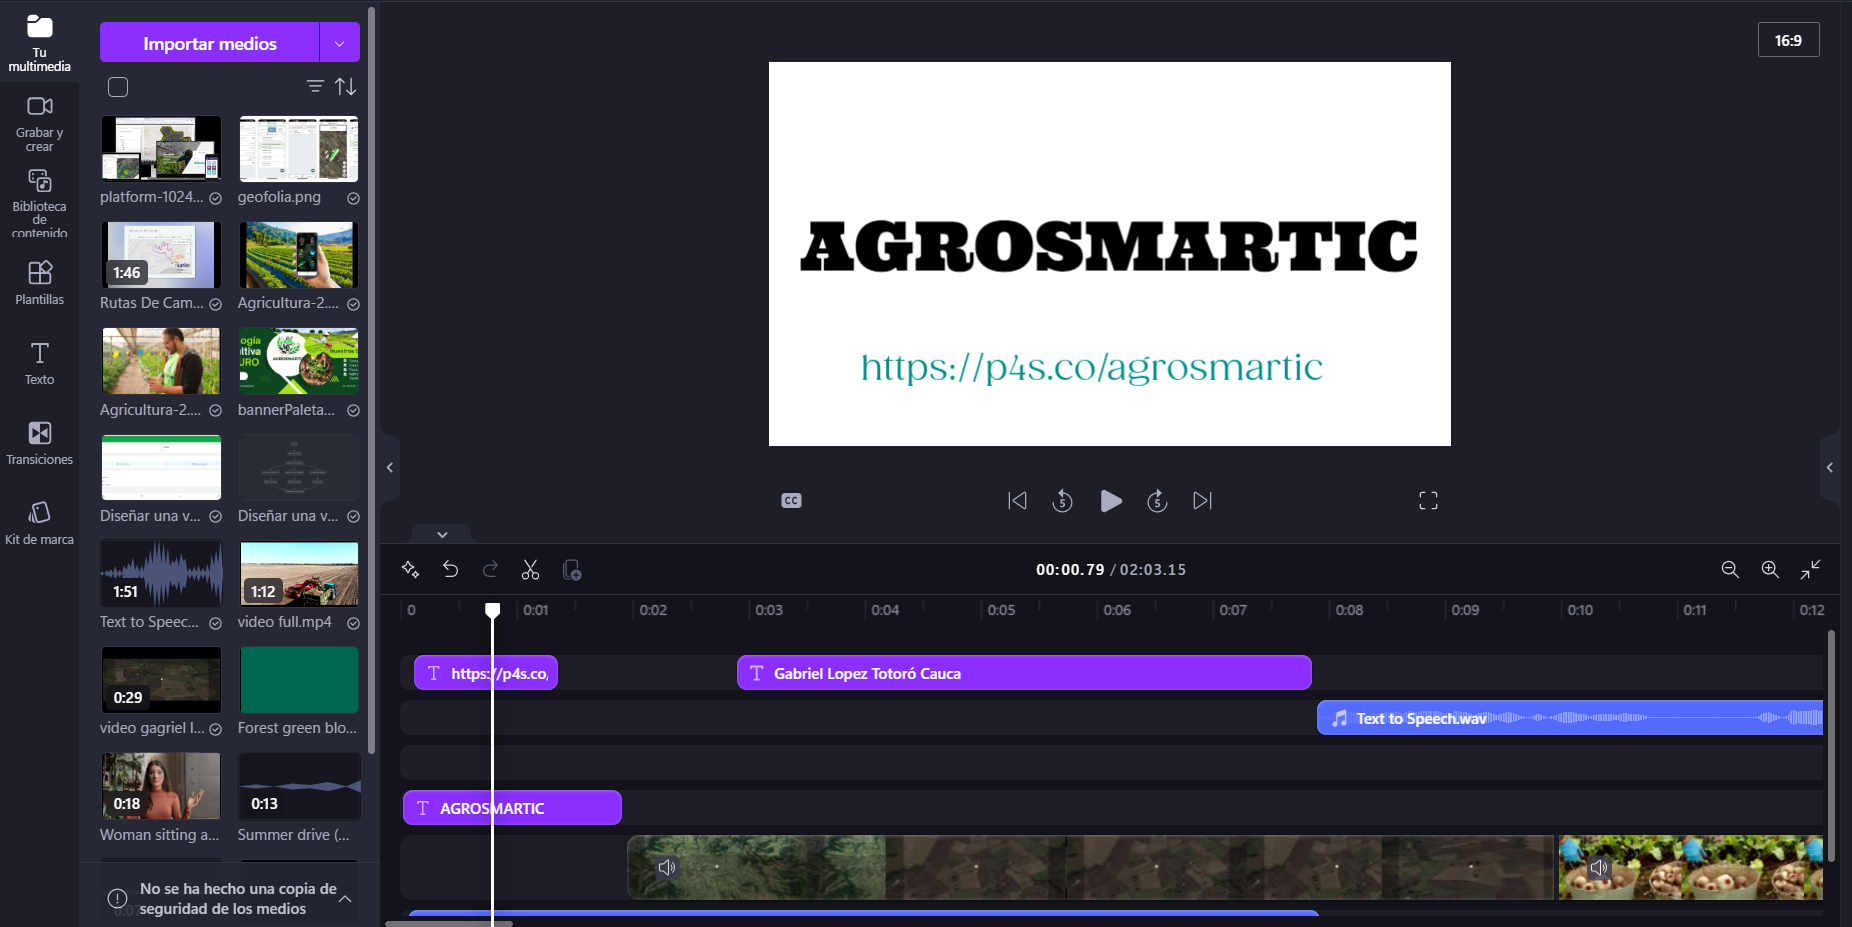
Task: Open the media sort order icon
Action: point(346,87)
